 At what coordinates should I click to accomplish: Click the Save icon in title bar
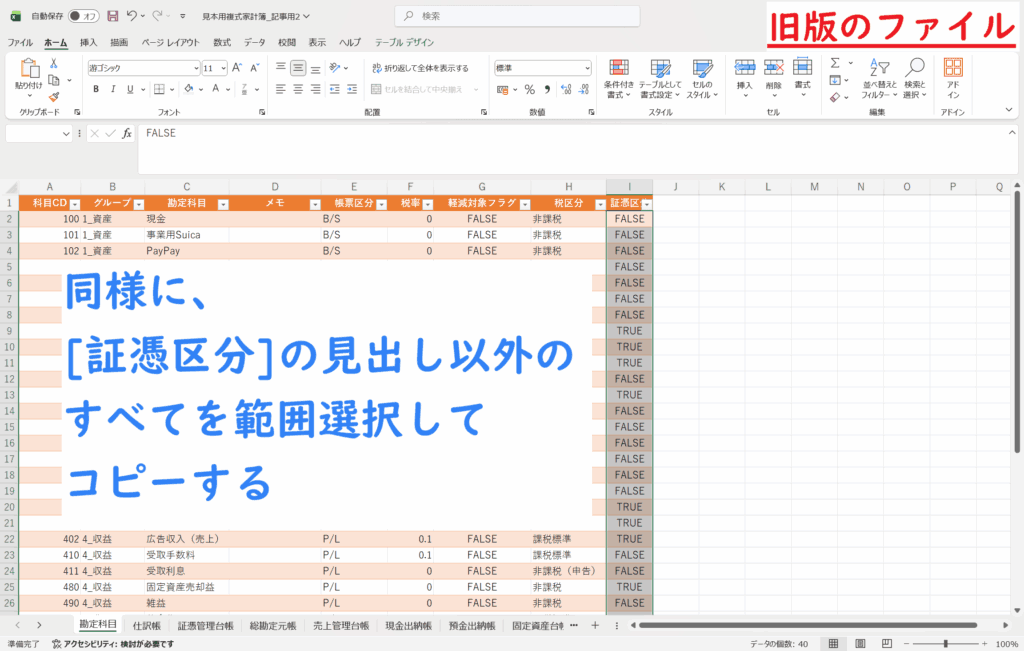(x=112, y=16)
